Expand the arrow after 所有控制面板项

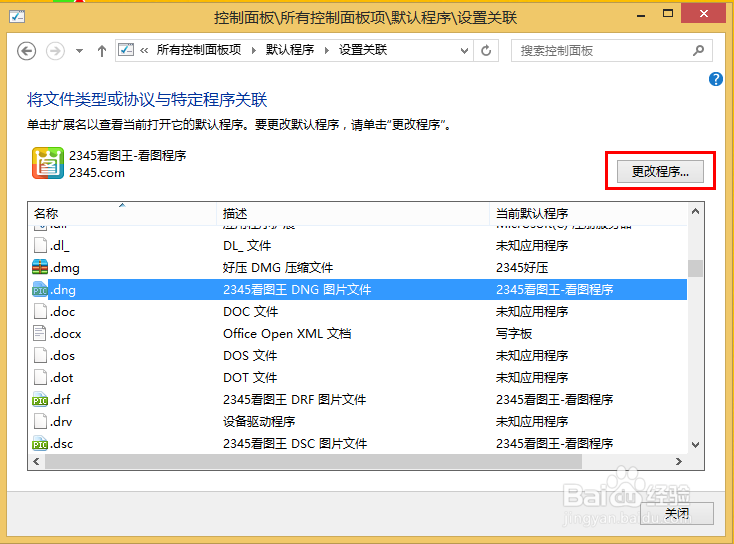254,50
